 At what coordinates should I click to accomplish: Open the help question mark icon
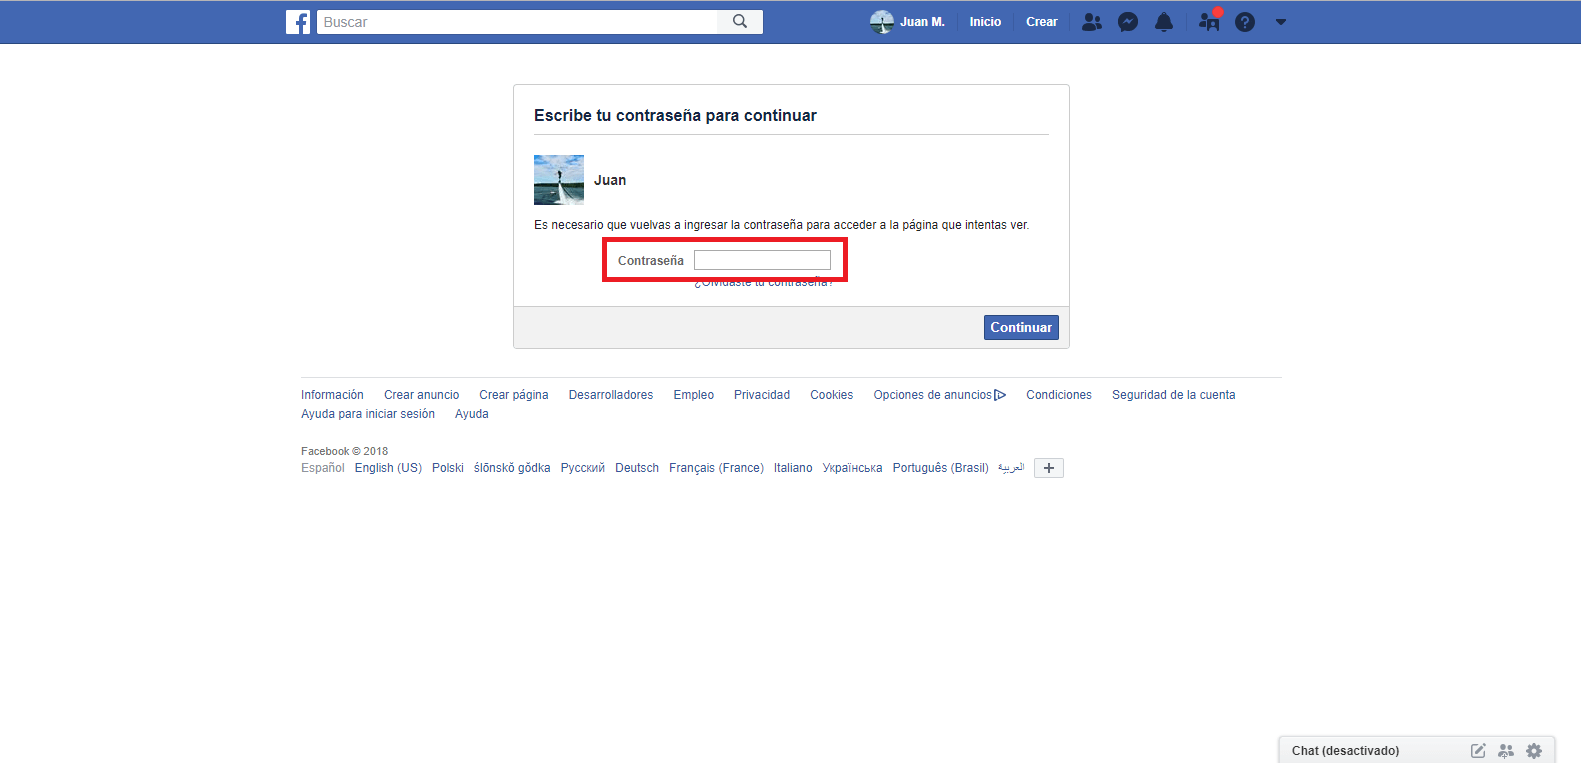[1245, 22]
